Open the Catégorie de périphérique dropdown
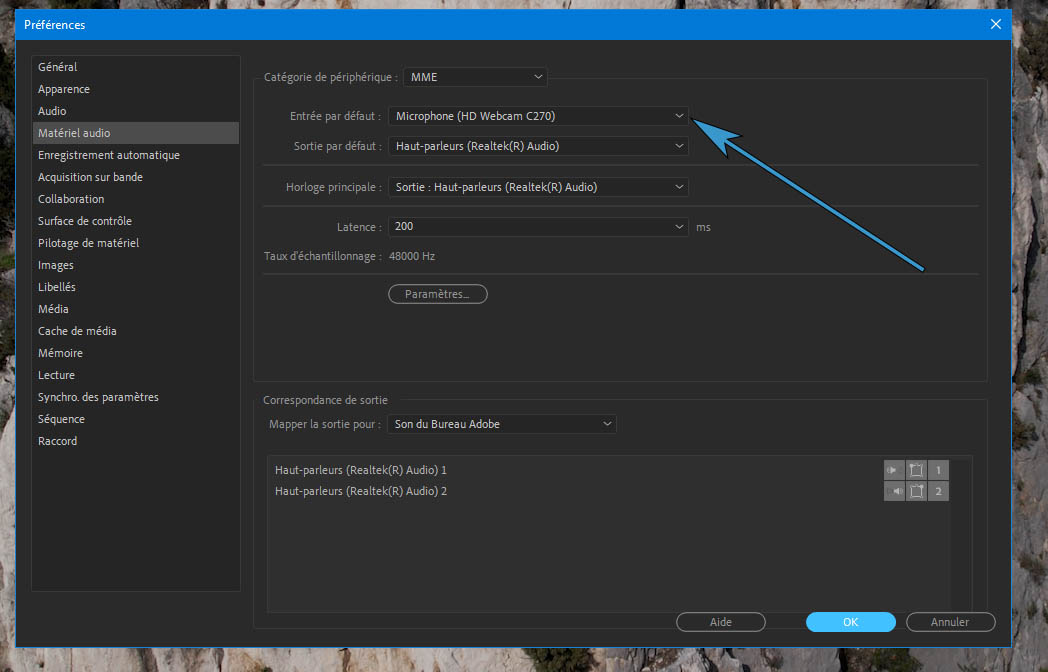 [x=475, y=77]
